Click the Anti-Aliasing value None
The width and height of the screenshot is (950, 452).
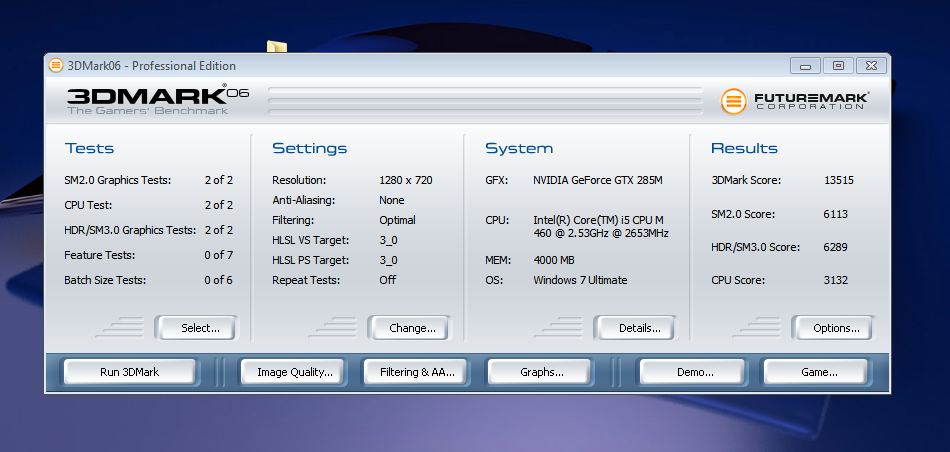392,200
